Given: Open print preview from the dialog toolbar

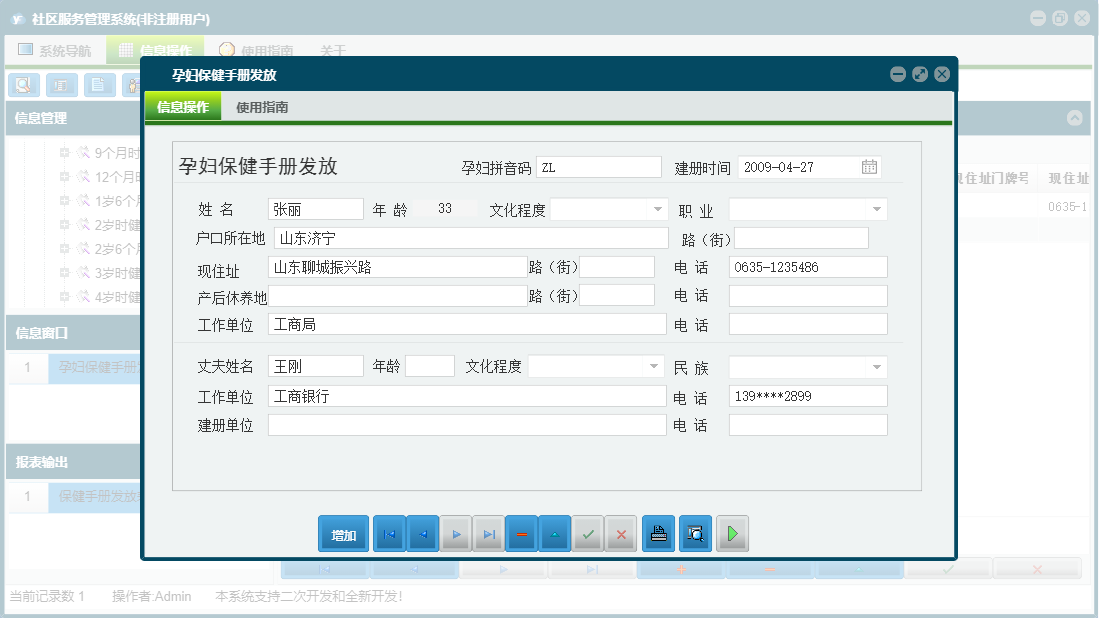Looking at the screenshot, I should [x=694, y=533].
